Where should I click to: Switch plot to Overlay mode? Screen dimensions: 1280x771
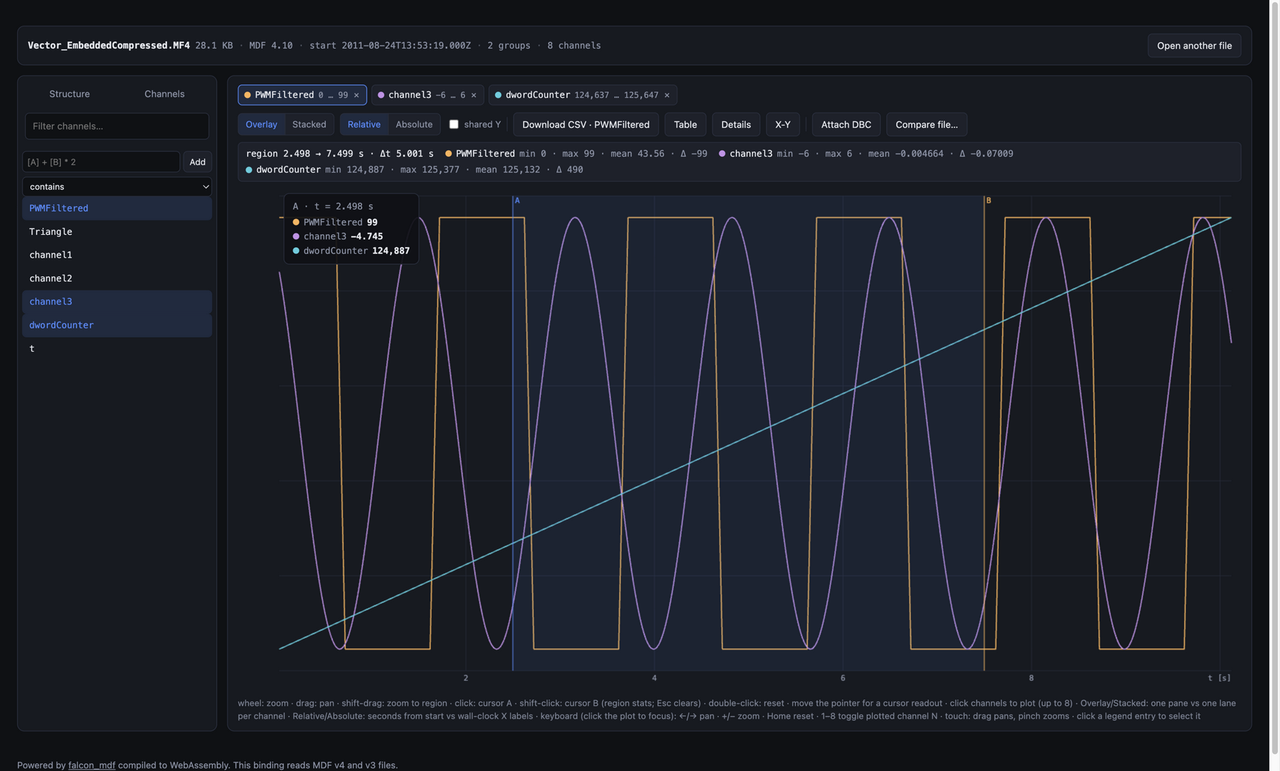tap(262, 124)
